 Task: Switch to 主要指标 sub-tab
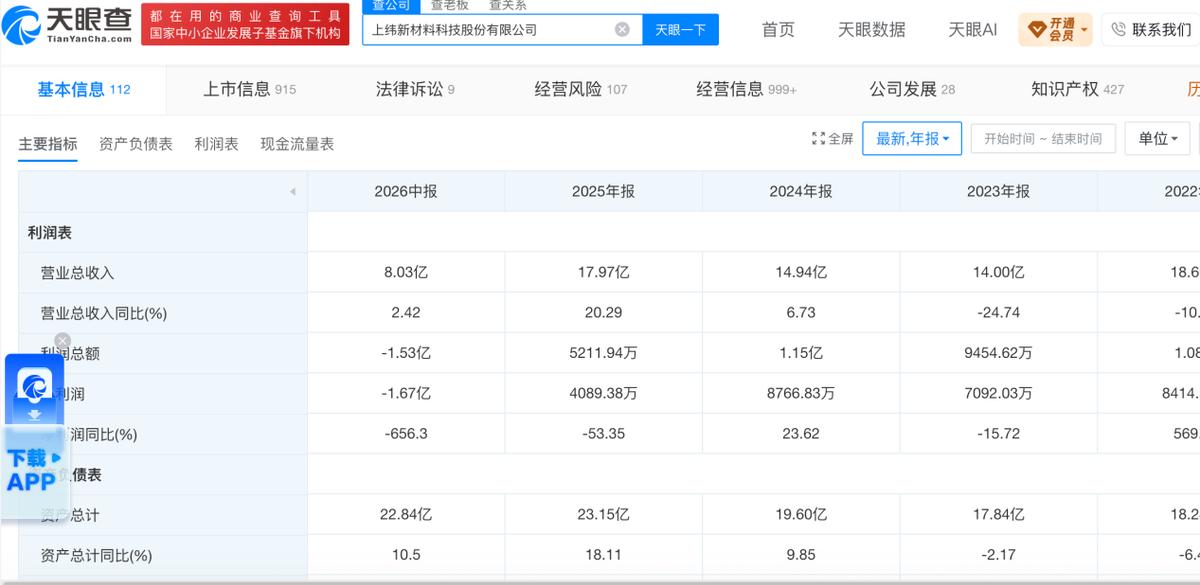pos(48,144)
